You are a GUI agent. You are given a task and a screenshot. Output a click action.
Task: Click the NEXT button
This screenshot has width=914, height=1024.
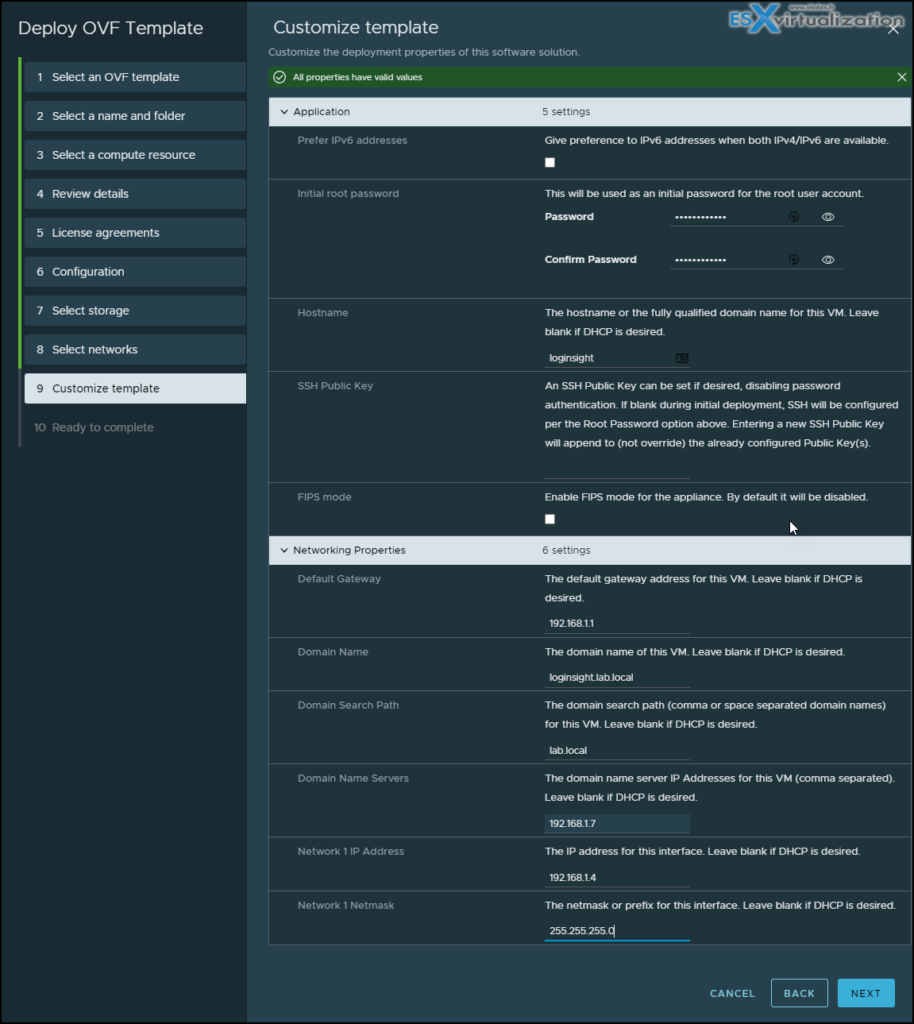[865, 992]
